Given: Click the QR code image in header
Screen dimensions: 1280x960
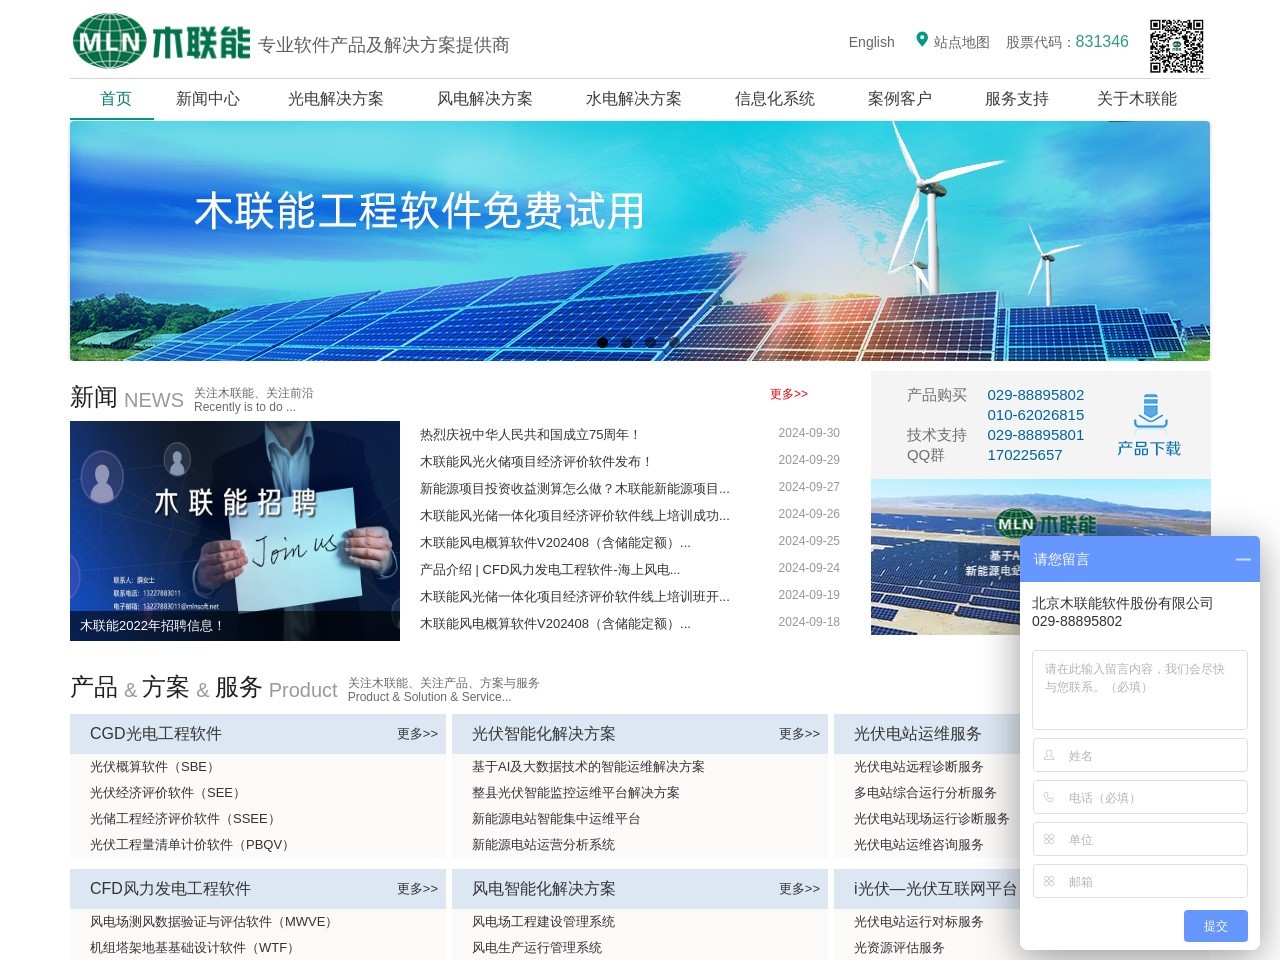Looking at the screenshot, I should [1176, 46].
